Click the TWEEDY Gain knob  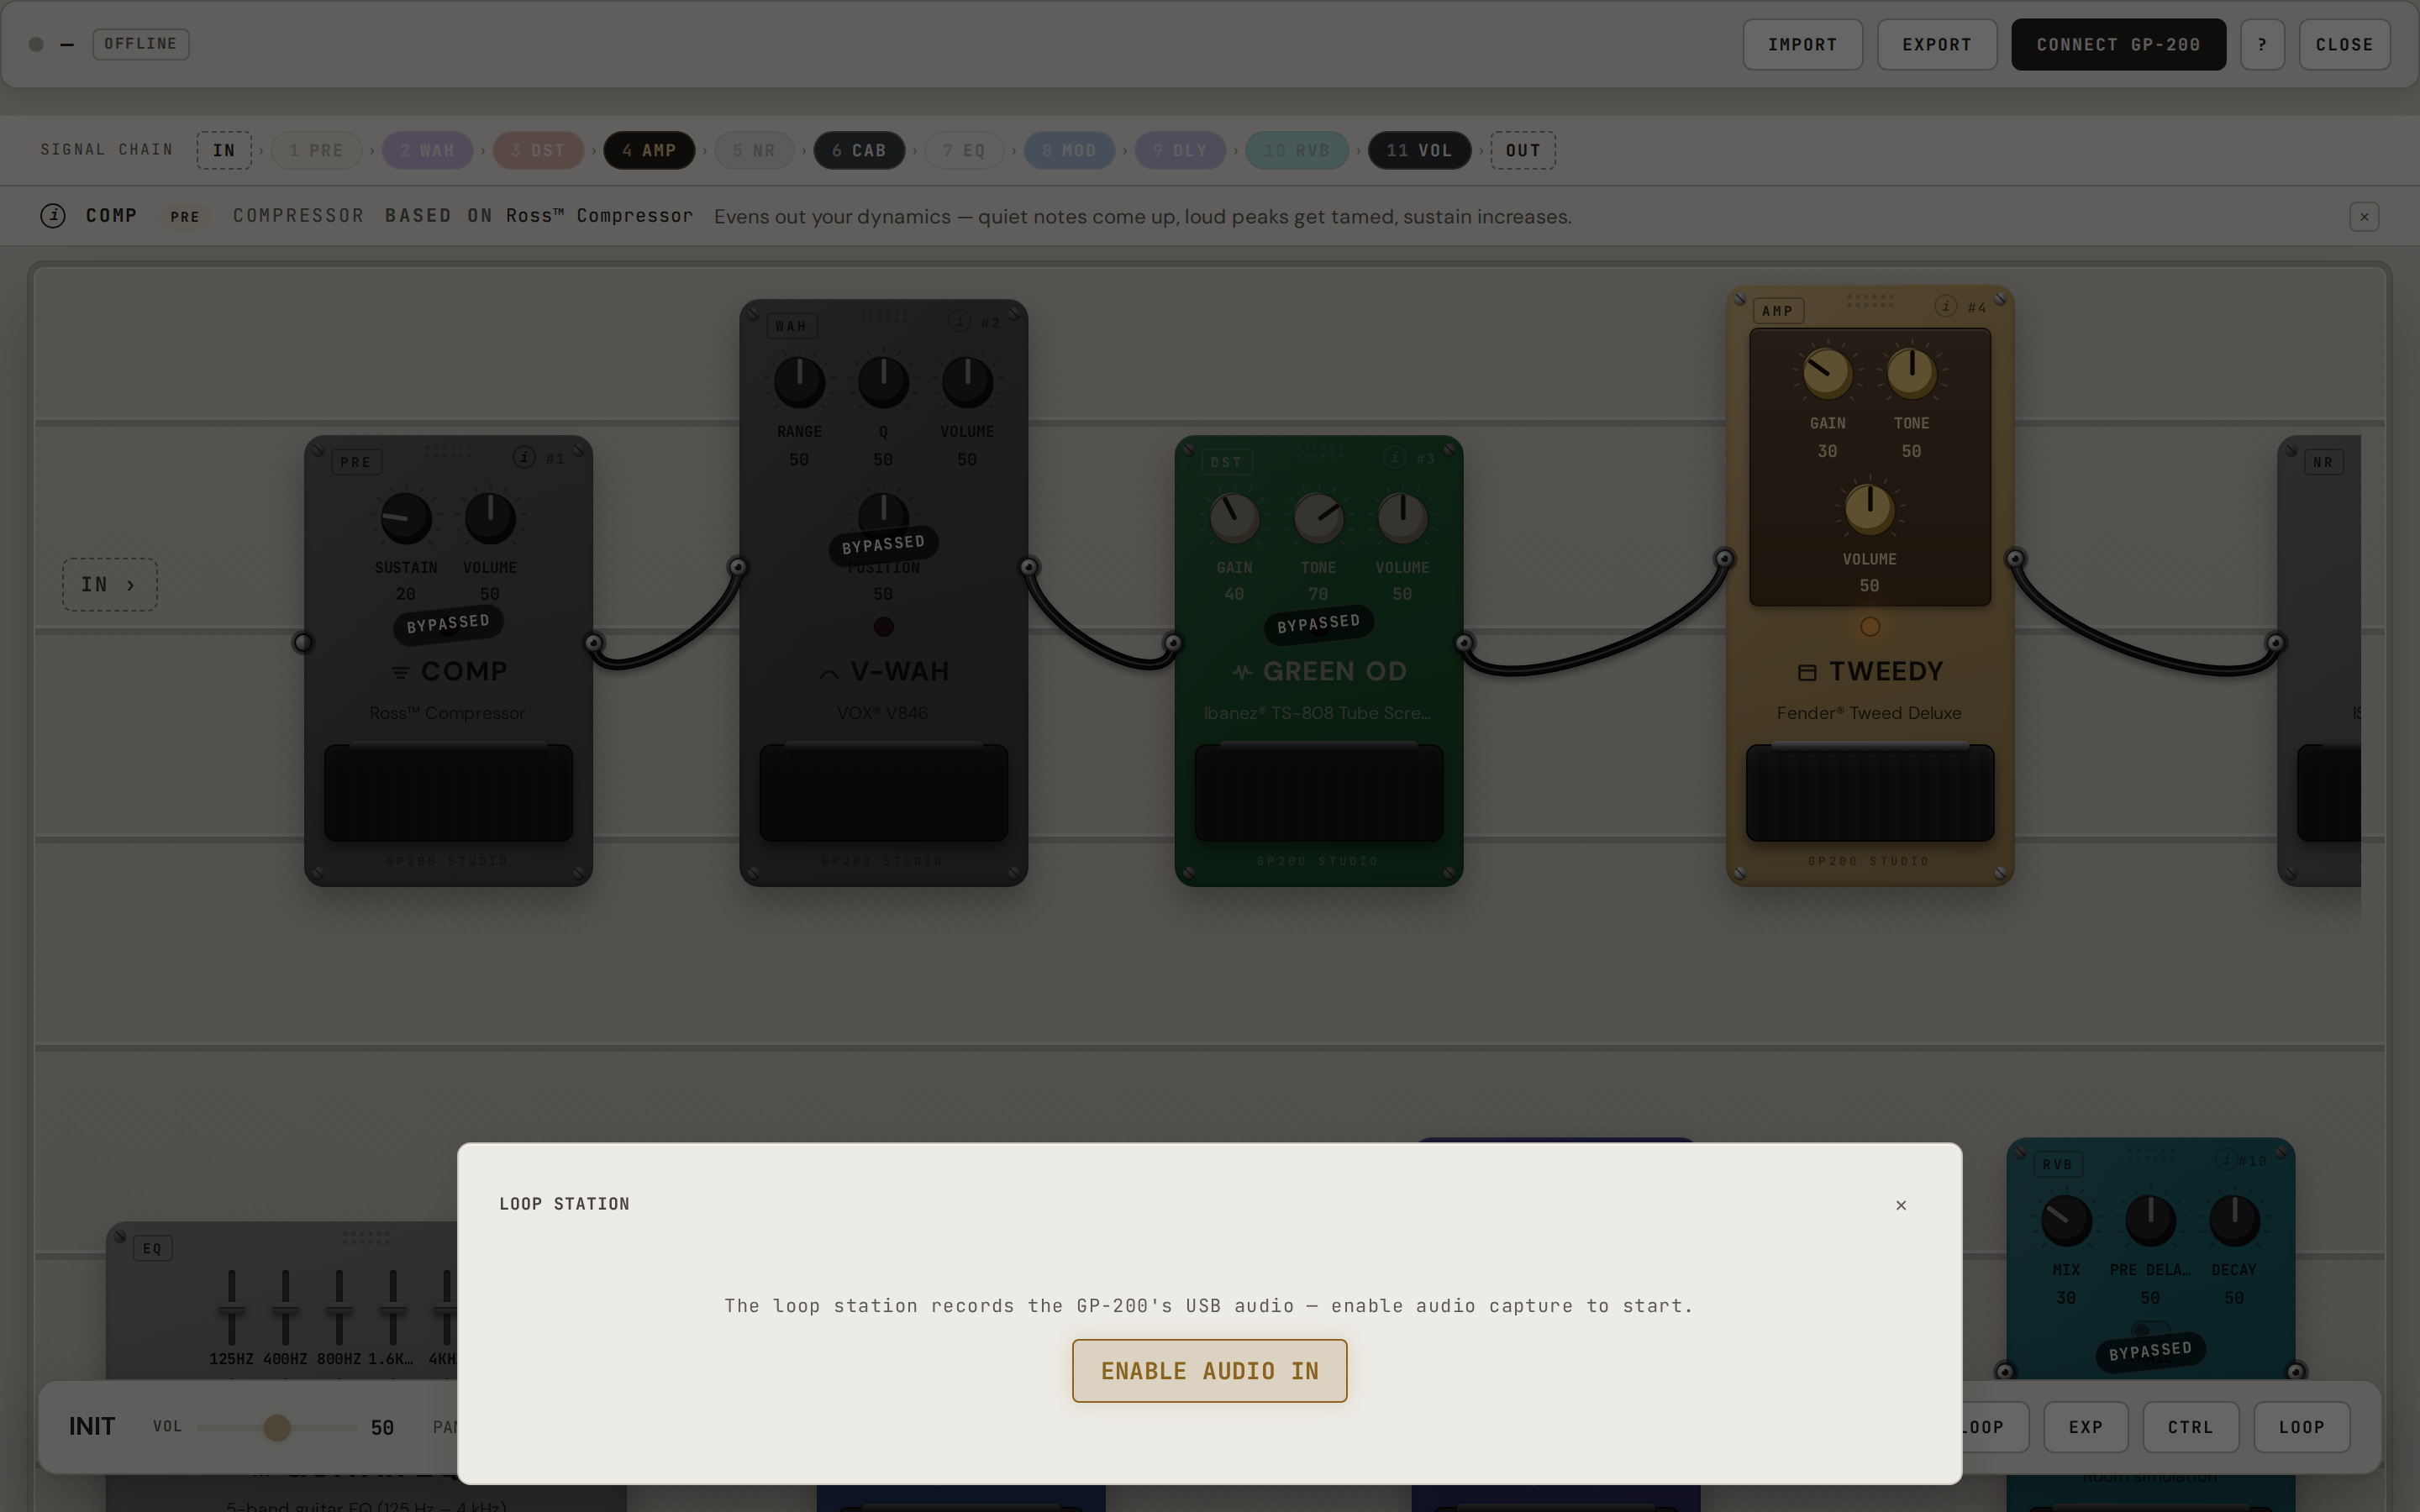click(x=1827, y=373)
